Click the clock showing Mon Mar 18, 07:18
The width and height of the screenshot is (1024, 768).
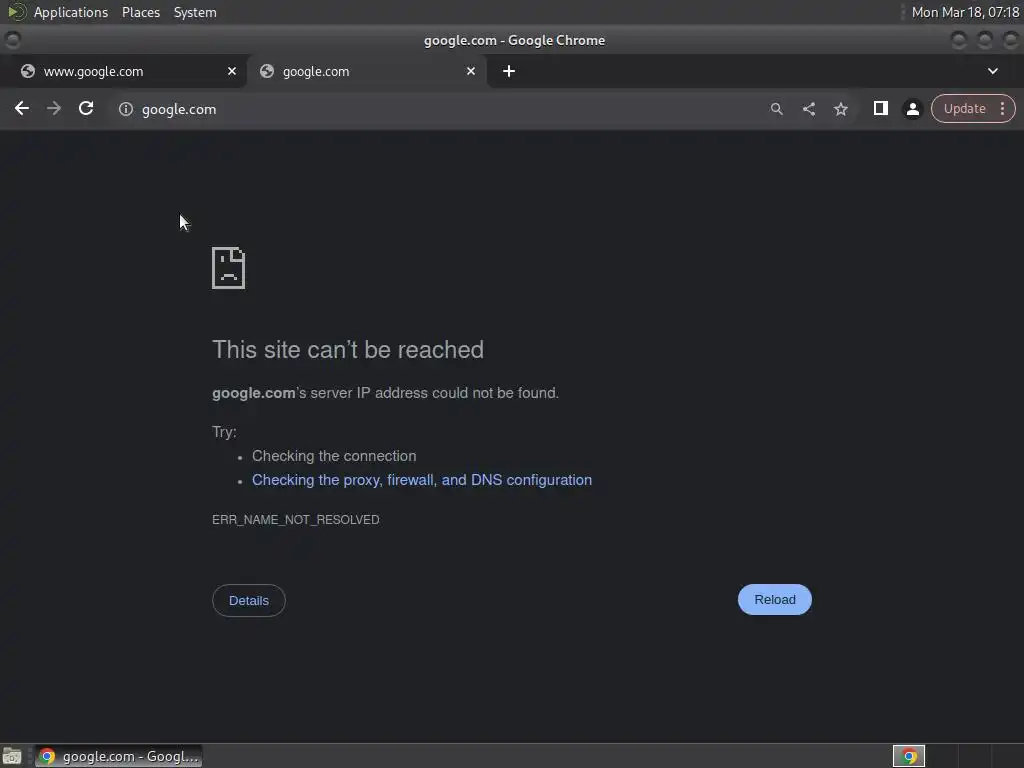pos(965,12)
